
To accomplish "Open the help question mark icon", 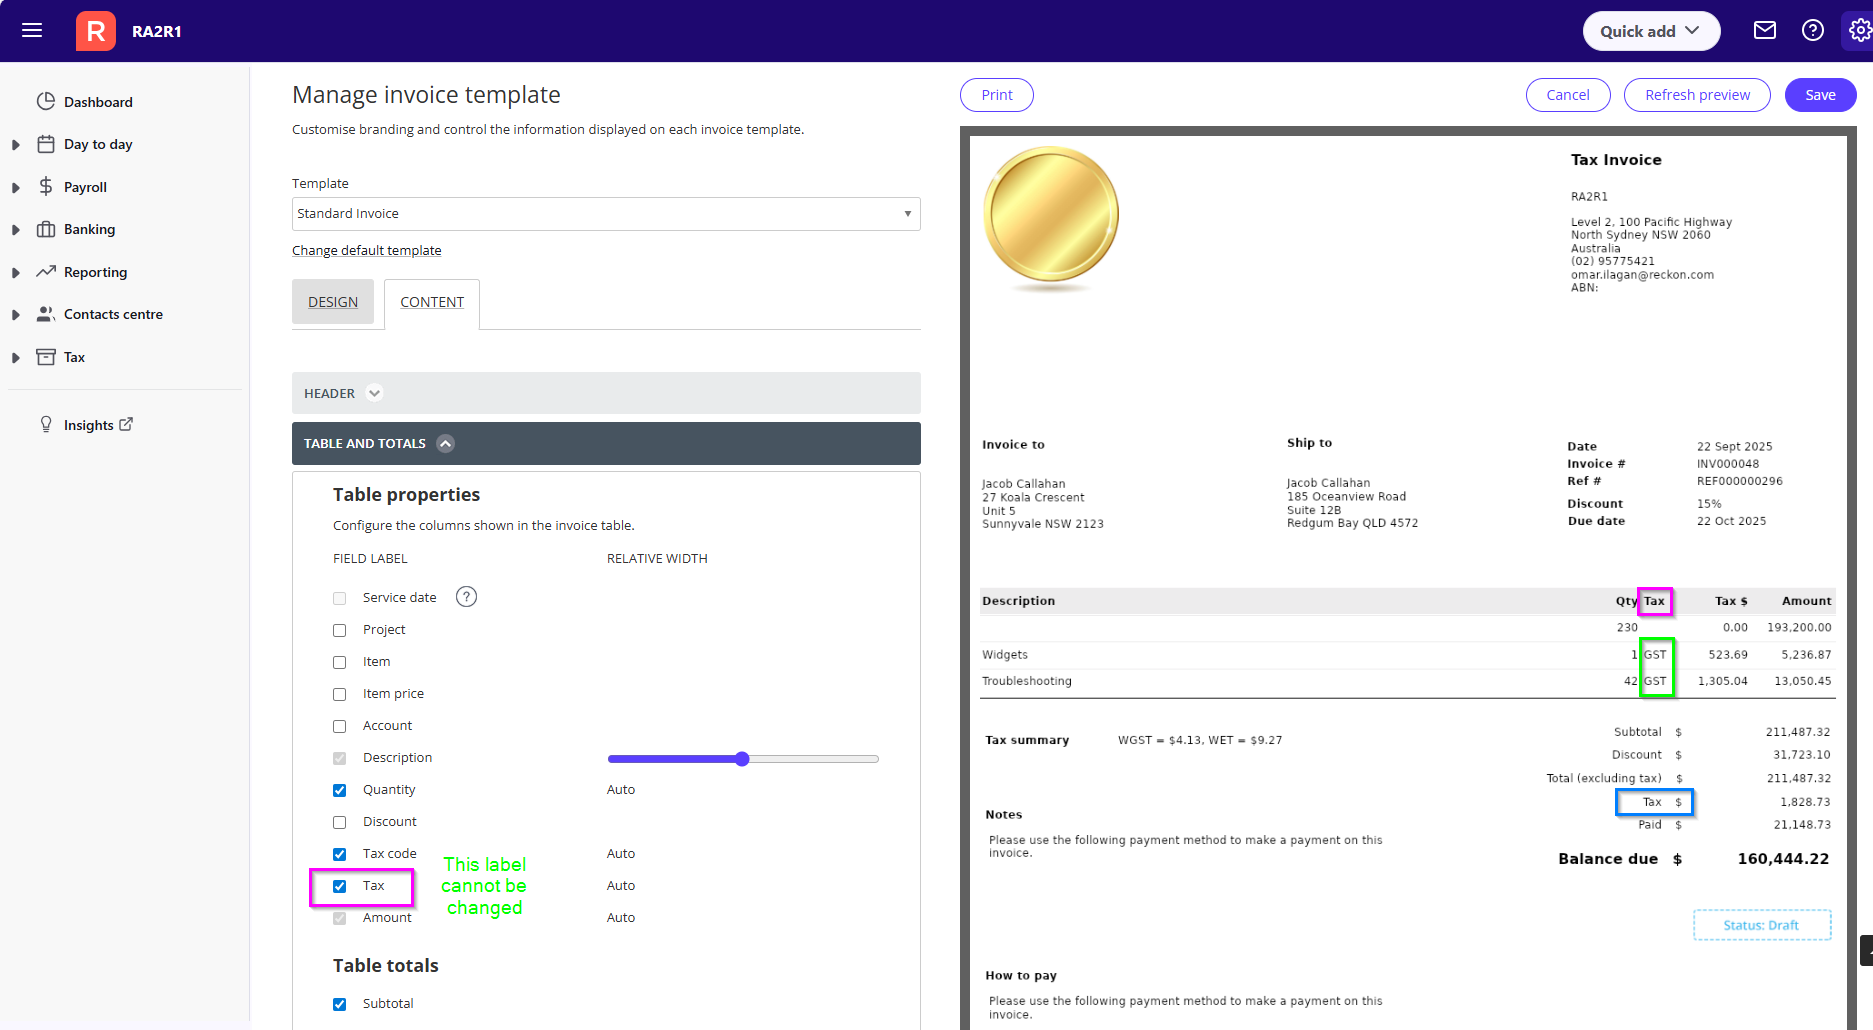I will 1813,30.
